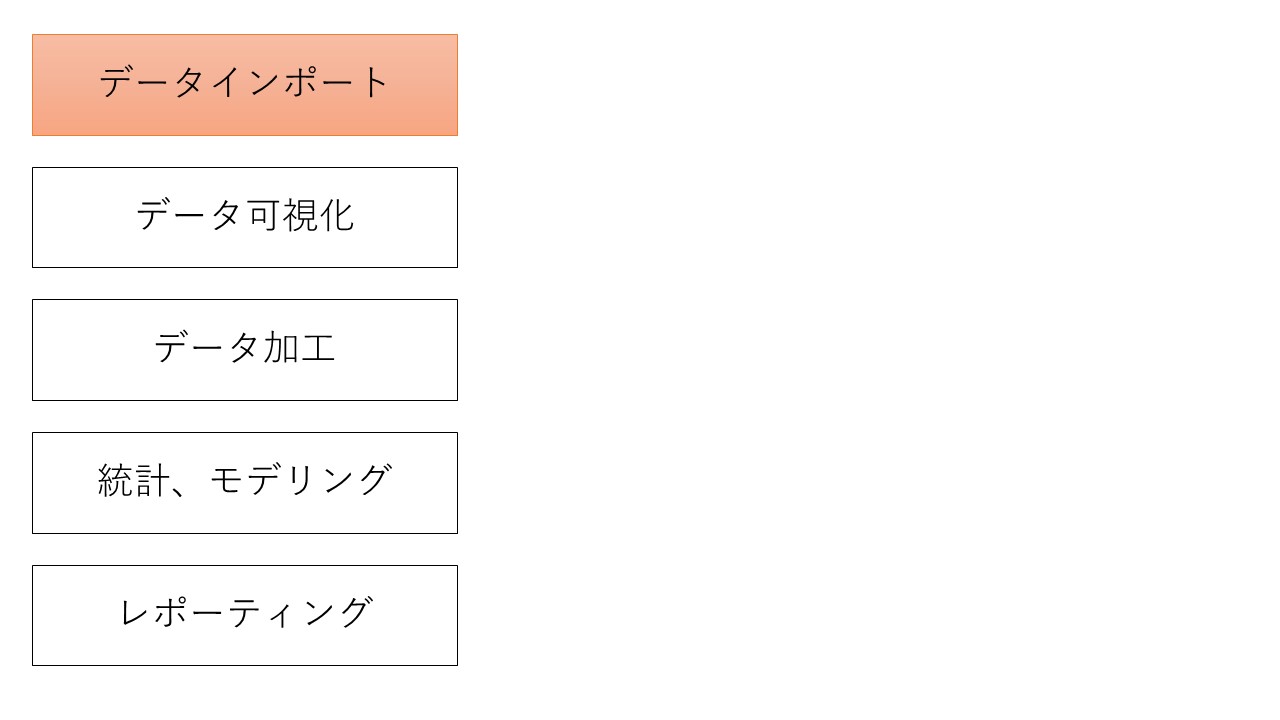Open the statistics and modeling step
The image size is (1280, 720).
coord(245,482)
